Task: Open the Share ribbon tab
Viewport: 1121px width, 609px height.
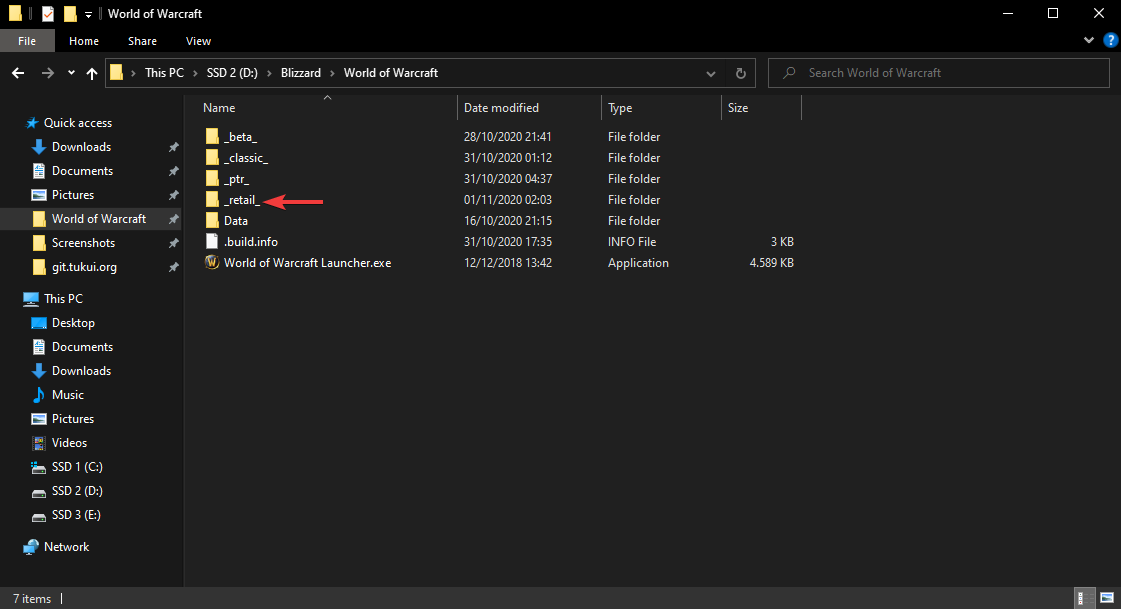Action: click(142, 41)
